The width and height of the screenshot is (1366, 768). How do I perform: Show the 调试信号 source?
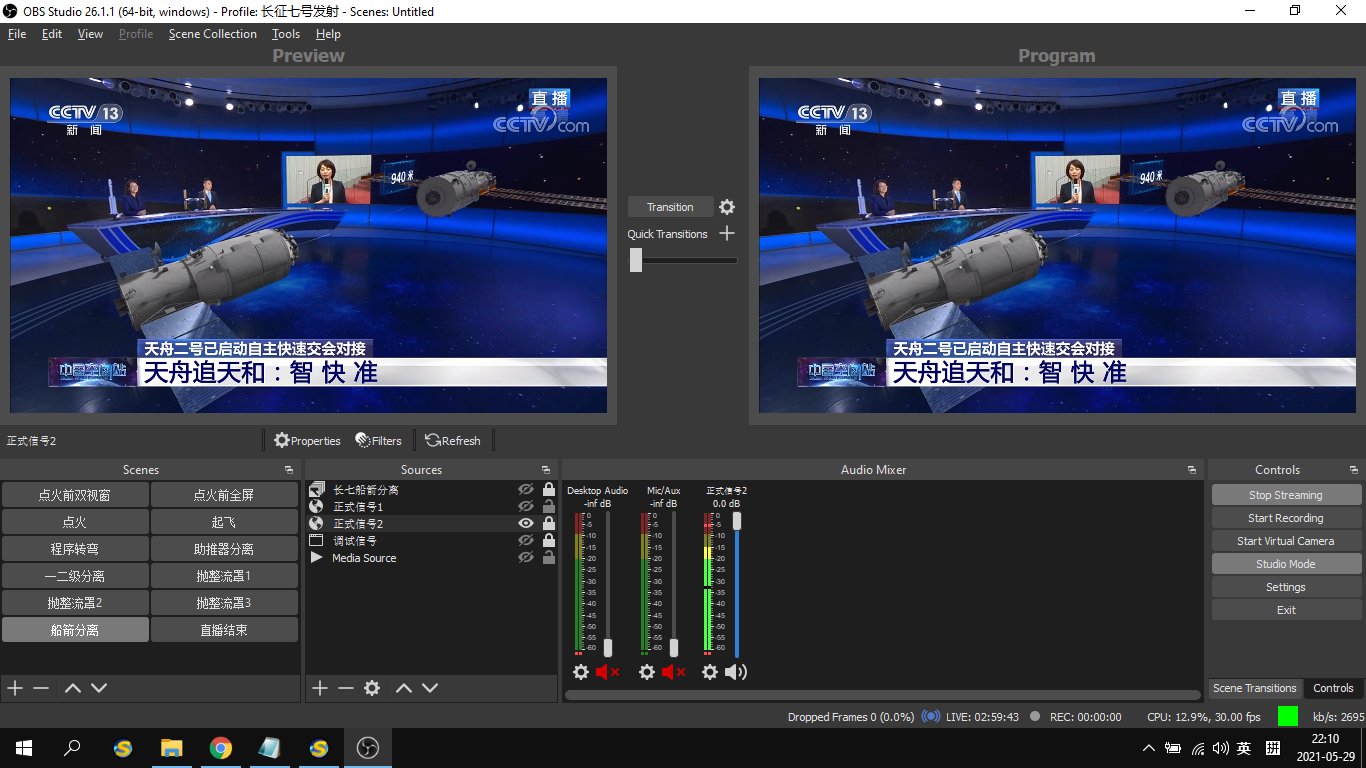coord(526,541)
